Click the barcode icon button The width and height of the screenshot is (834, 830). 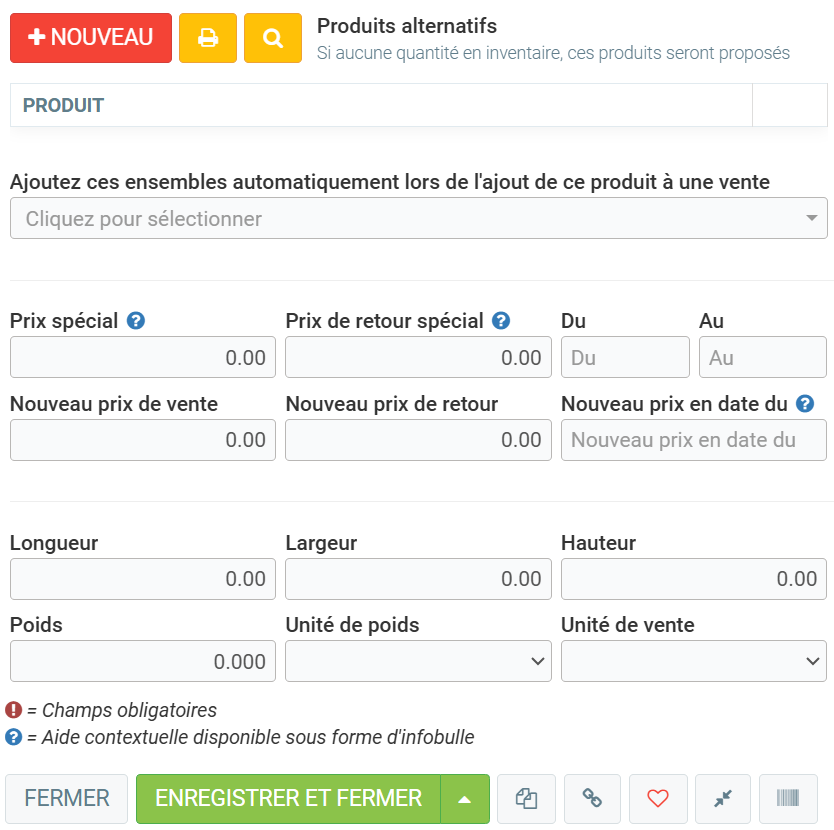pos(788,798)
